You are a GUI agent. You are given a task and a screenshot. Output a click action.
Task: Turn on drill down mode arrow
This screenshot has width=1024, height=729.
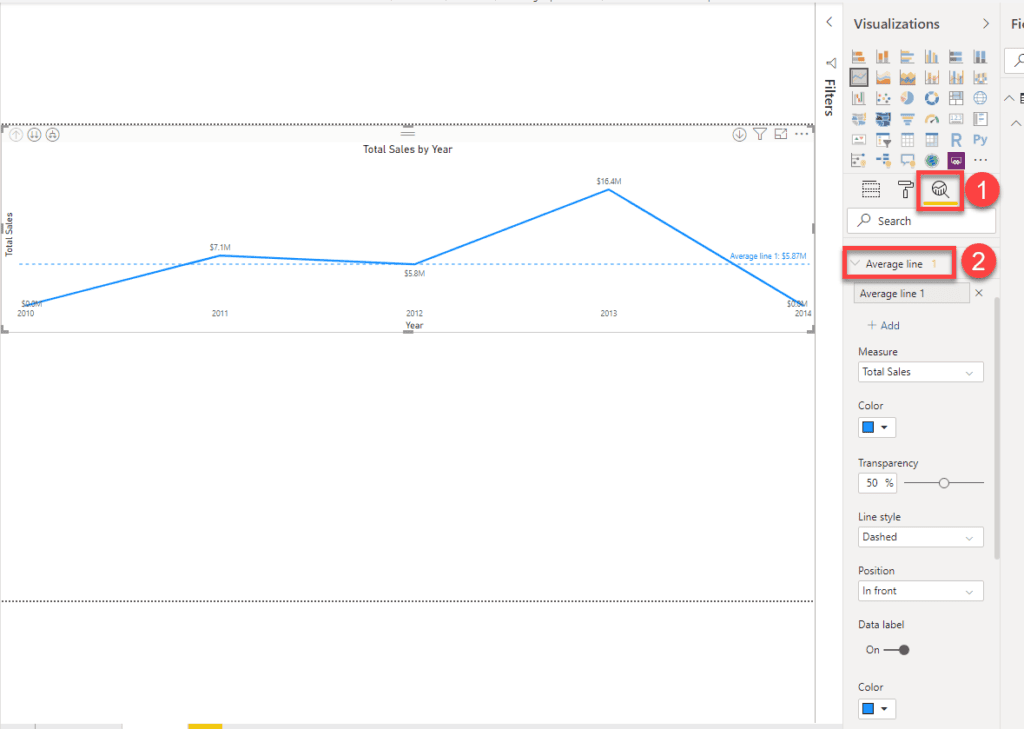[x=739, y=135]
